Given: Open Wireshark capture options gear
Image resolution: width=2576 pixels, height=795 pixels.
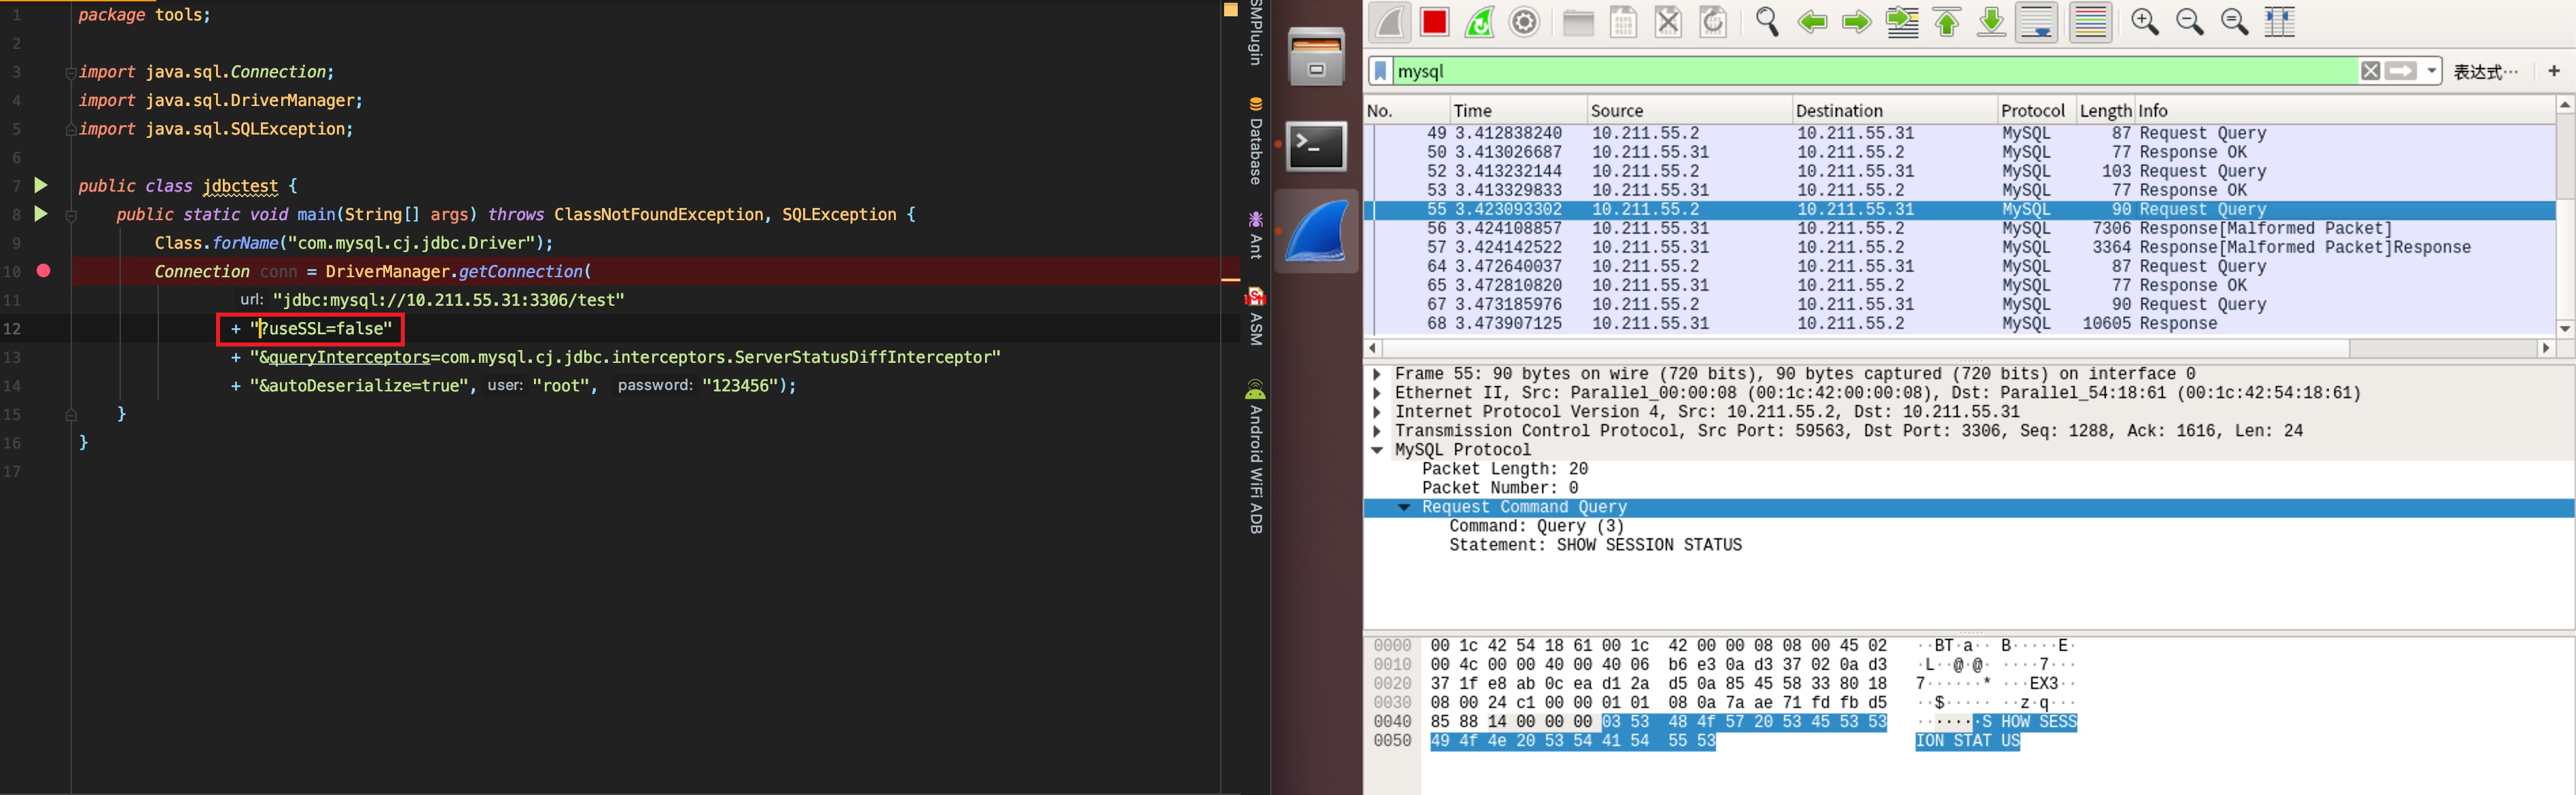Looking at the screenshot, I should (1524, 22).
